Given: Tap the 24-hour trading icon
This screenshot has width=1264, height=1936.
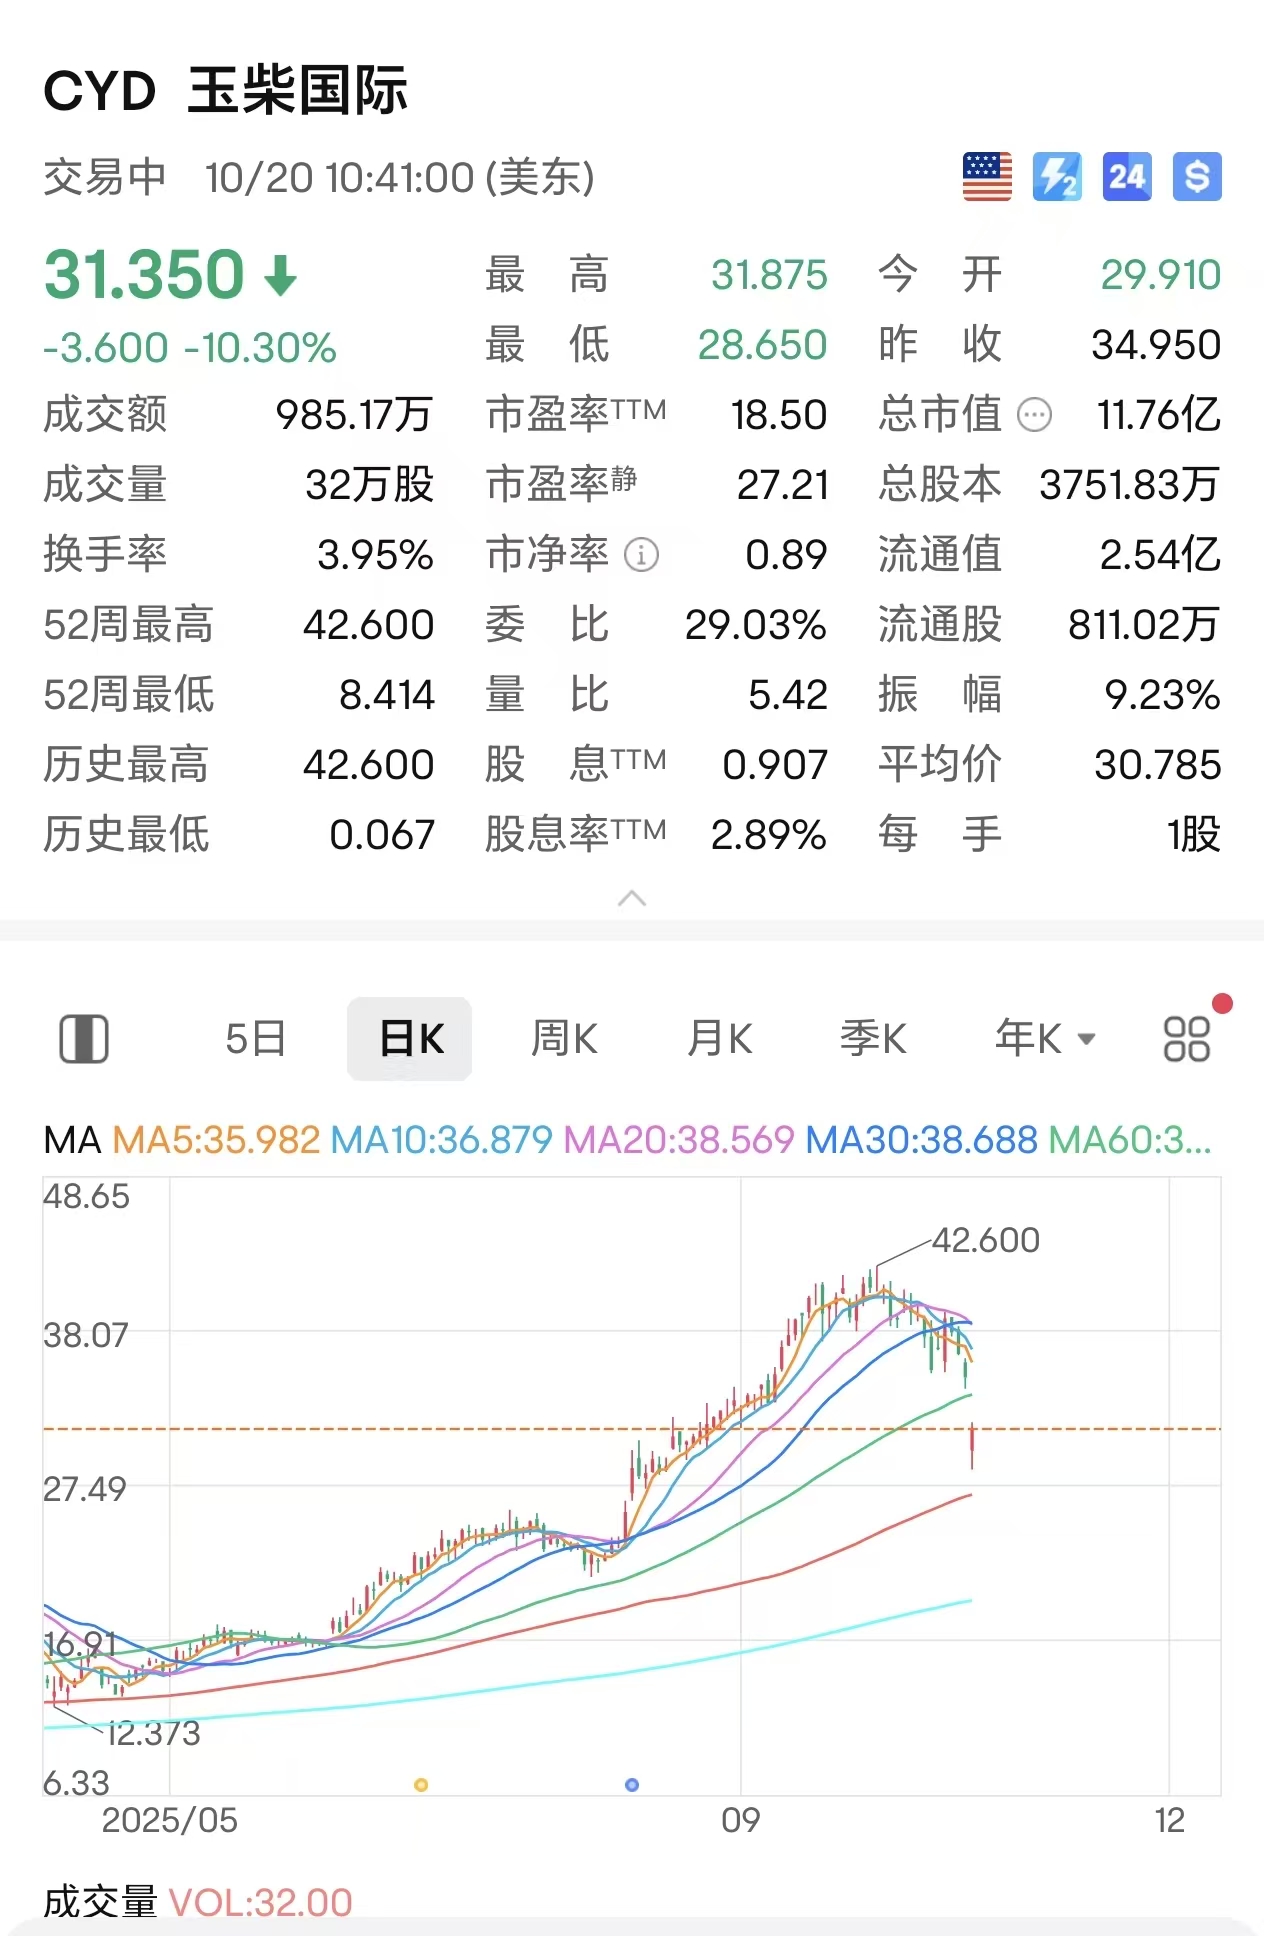Looking at the screenshot, I should 1127,177.
